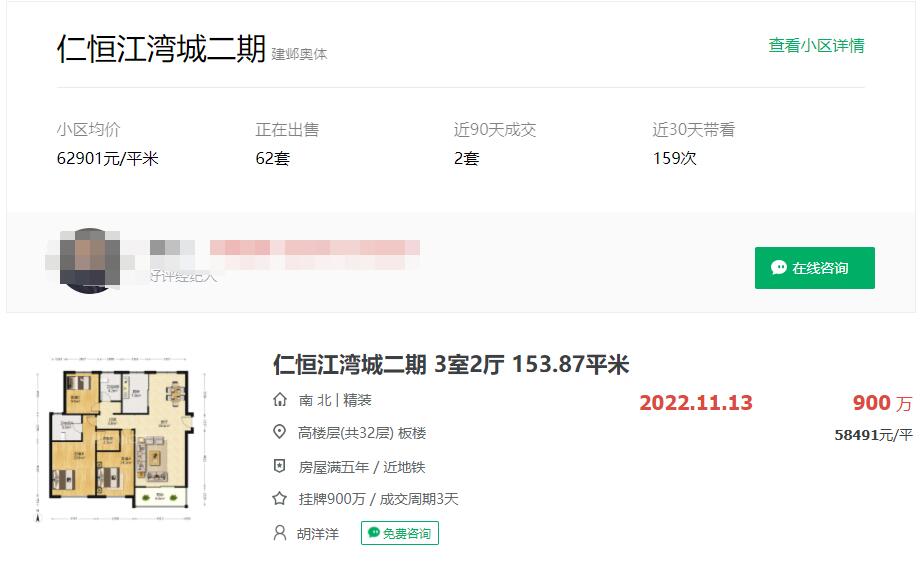Click the location pin icon beside 高楼层
This screenshot has width=921, height=573.
(x=280, y=432)
